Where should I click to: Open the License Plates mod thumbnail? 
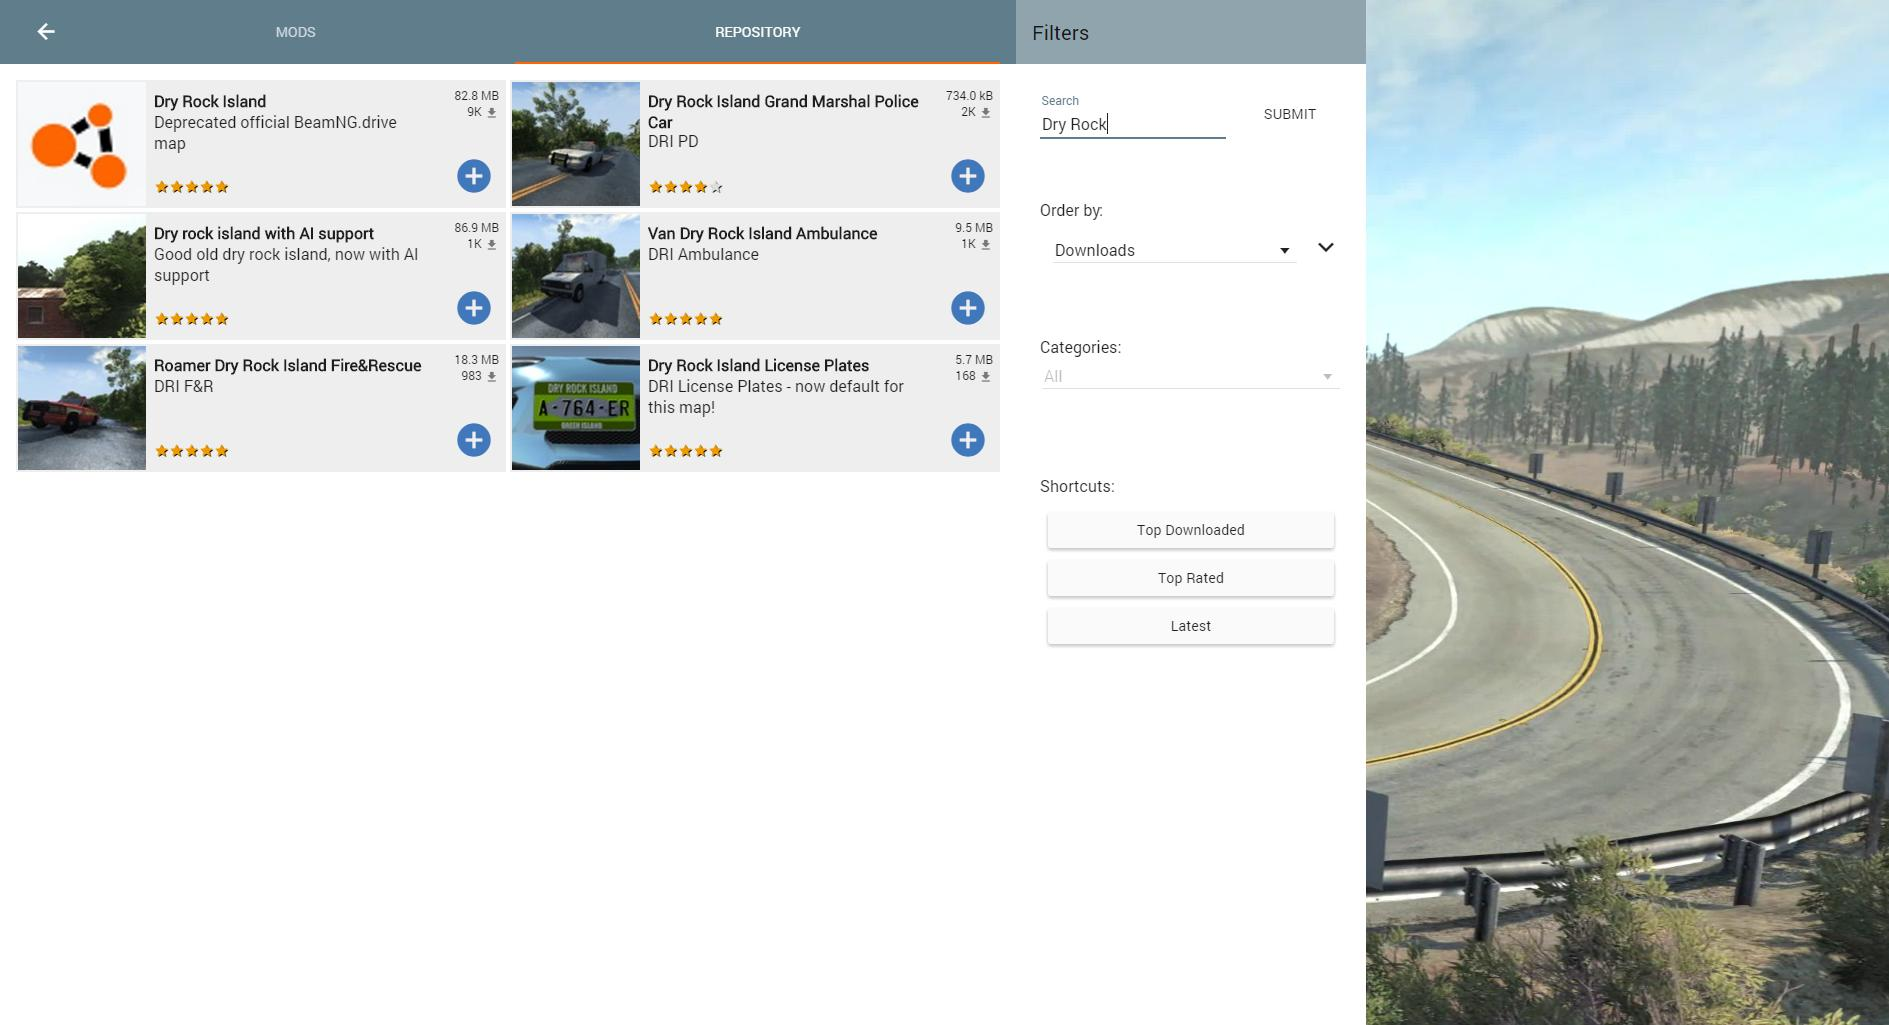[x=576, y=408]
